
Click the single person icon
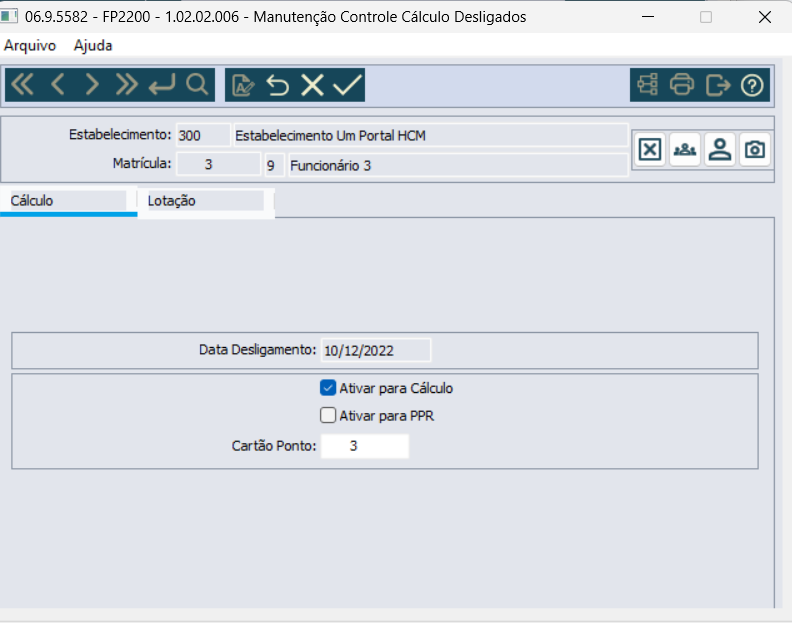(x=720, y=150)
